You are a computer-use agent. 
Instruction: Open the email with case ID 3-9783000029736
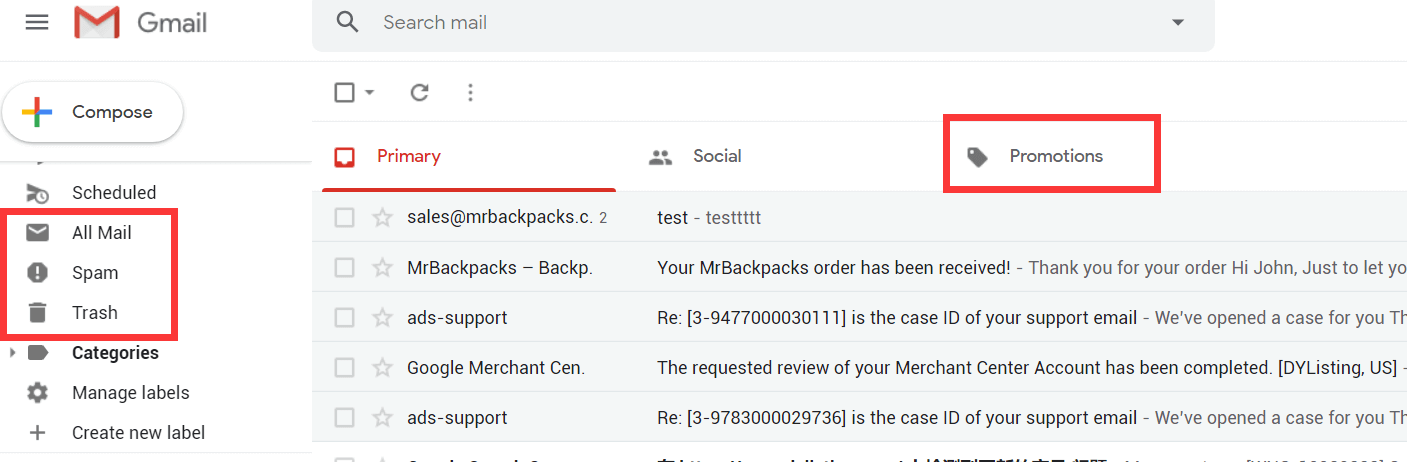[897, 417]
